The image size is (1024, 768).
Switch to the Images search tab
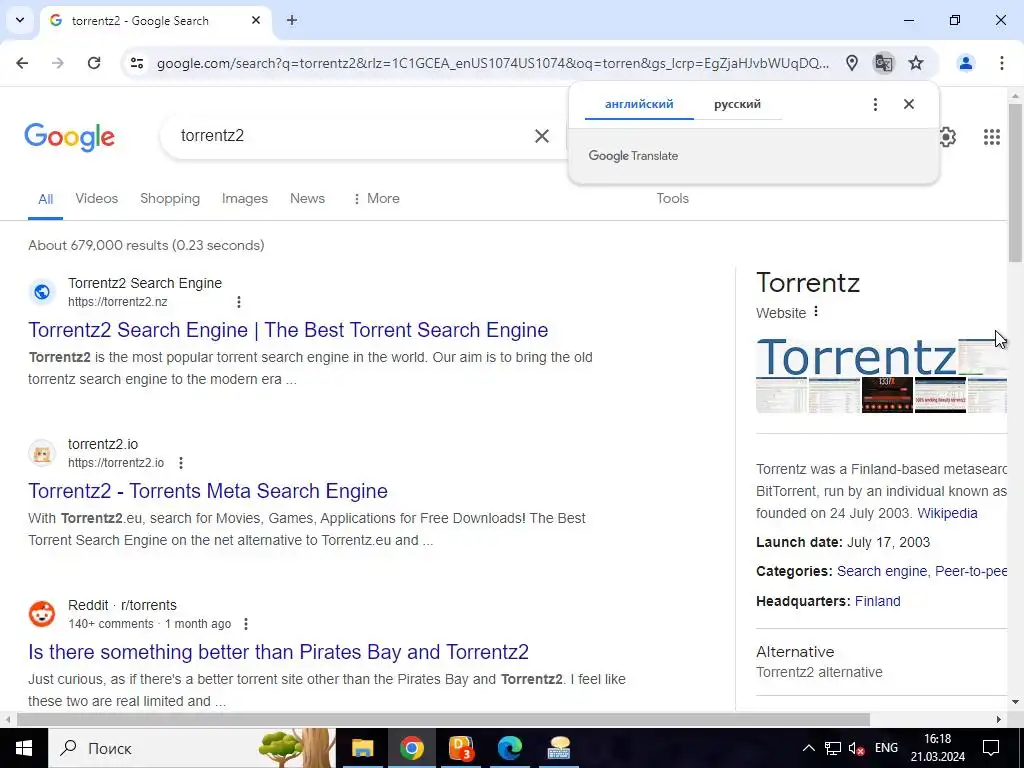click(x=245, y=199)
